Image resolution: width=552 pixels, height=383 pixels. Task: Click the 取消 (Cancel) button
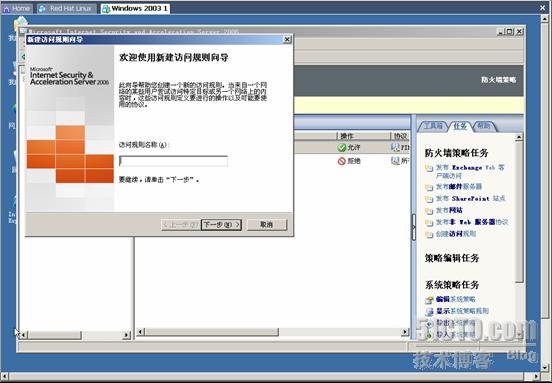[x=266, y=225]
